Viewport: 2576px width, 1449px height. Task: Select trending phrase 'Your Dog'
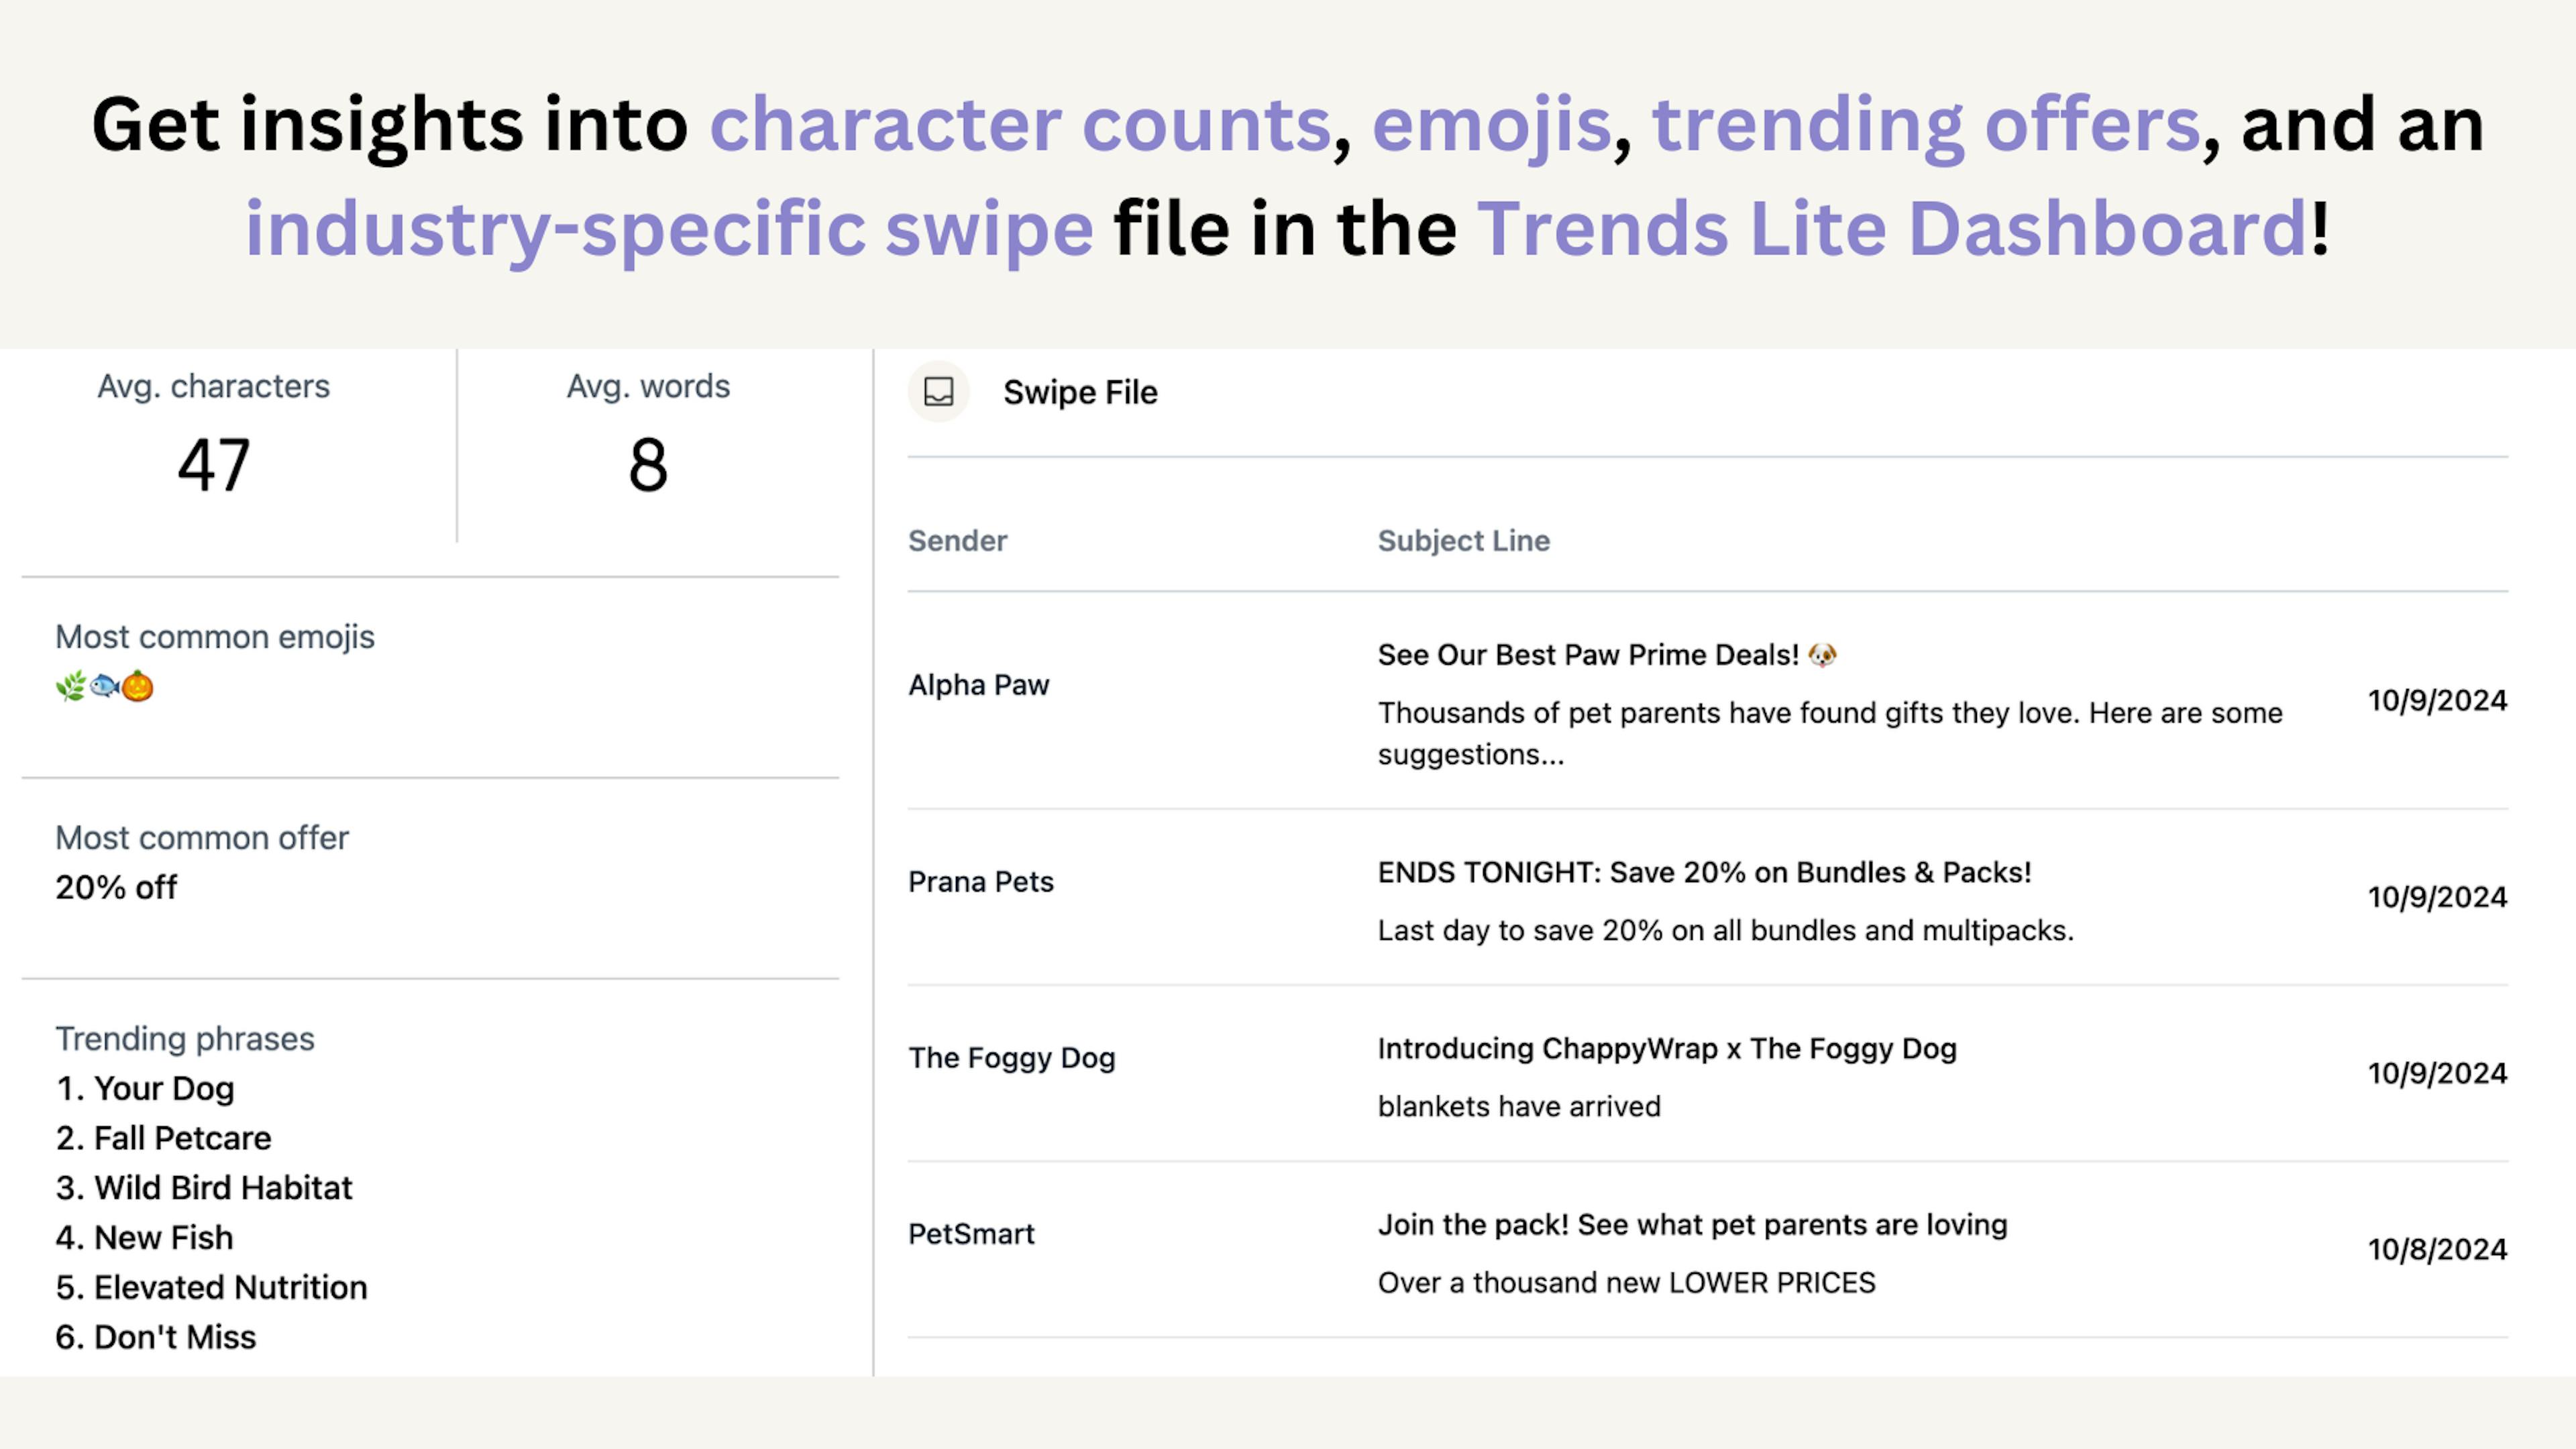[164, 1089]
